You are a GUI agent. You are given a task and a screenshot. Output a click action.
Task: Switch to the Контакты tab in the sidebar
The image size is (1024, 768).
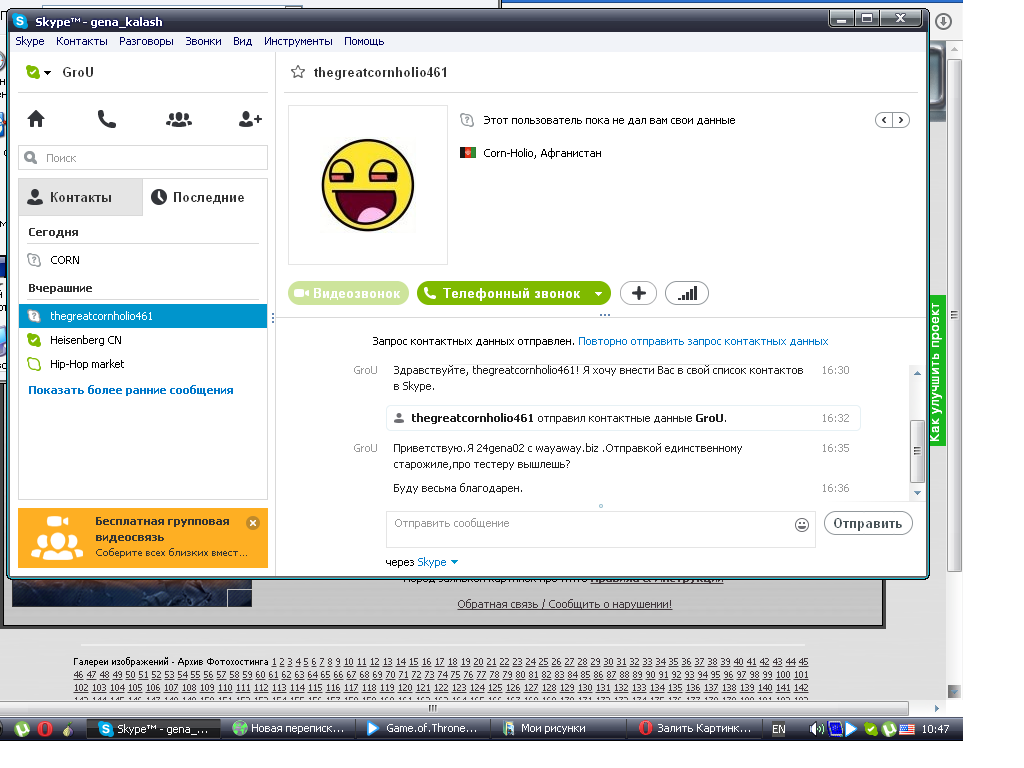pyautogui.click(x=80, y=197)
